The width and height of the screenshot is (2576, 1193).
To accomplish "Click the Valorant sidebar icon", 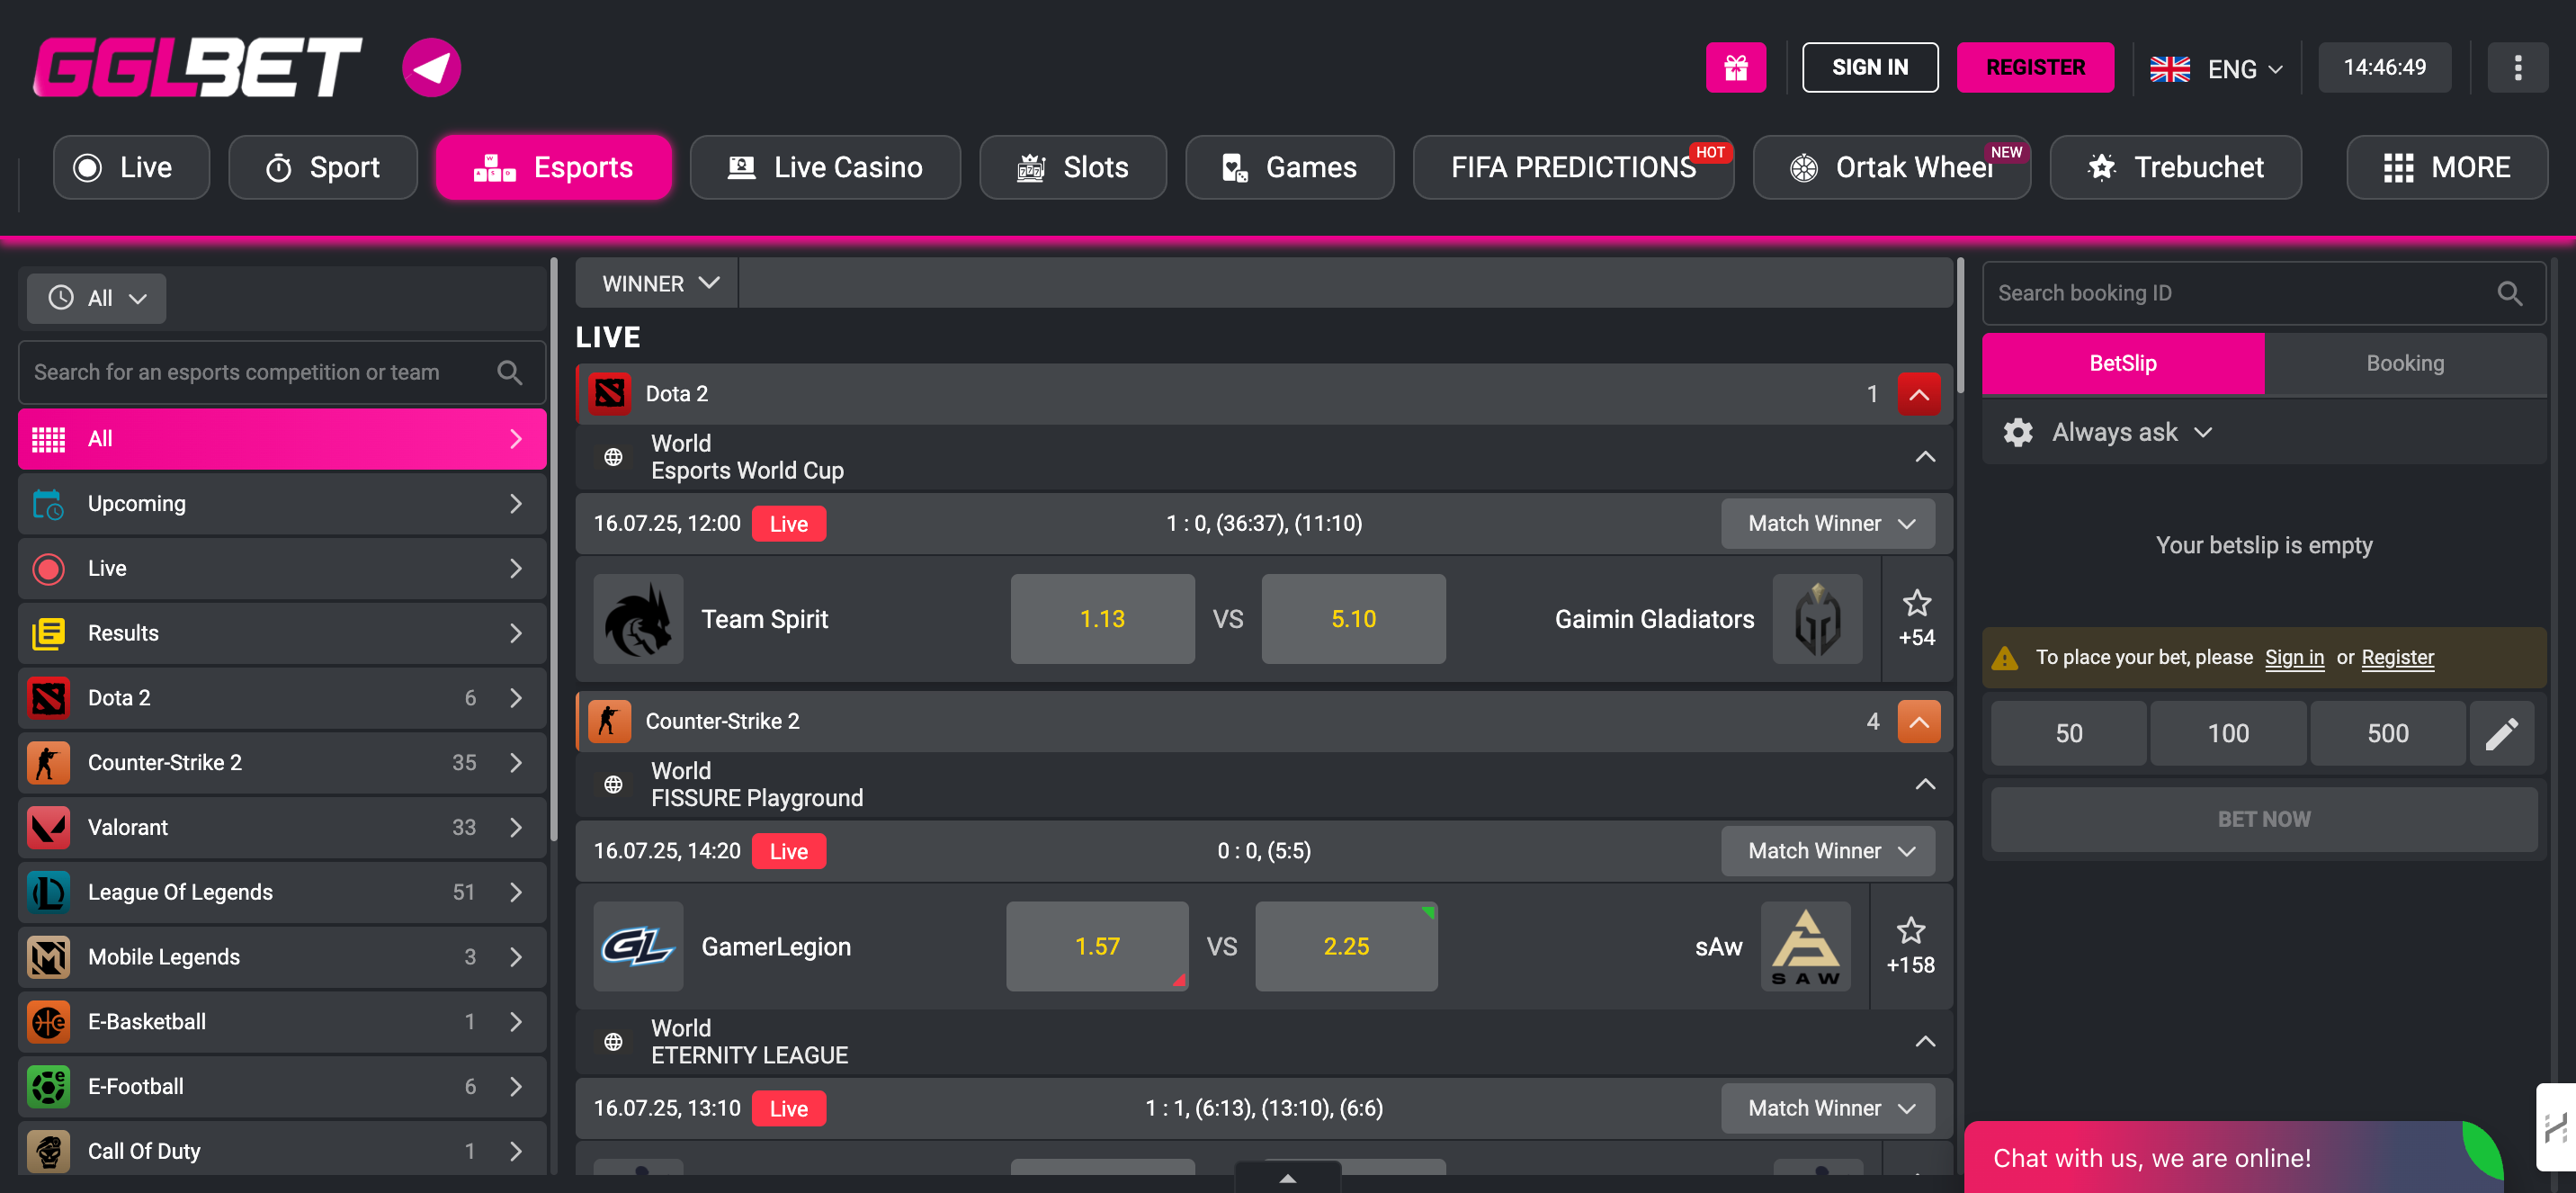I will 48,827.
